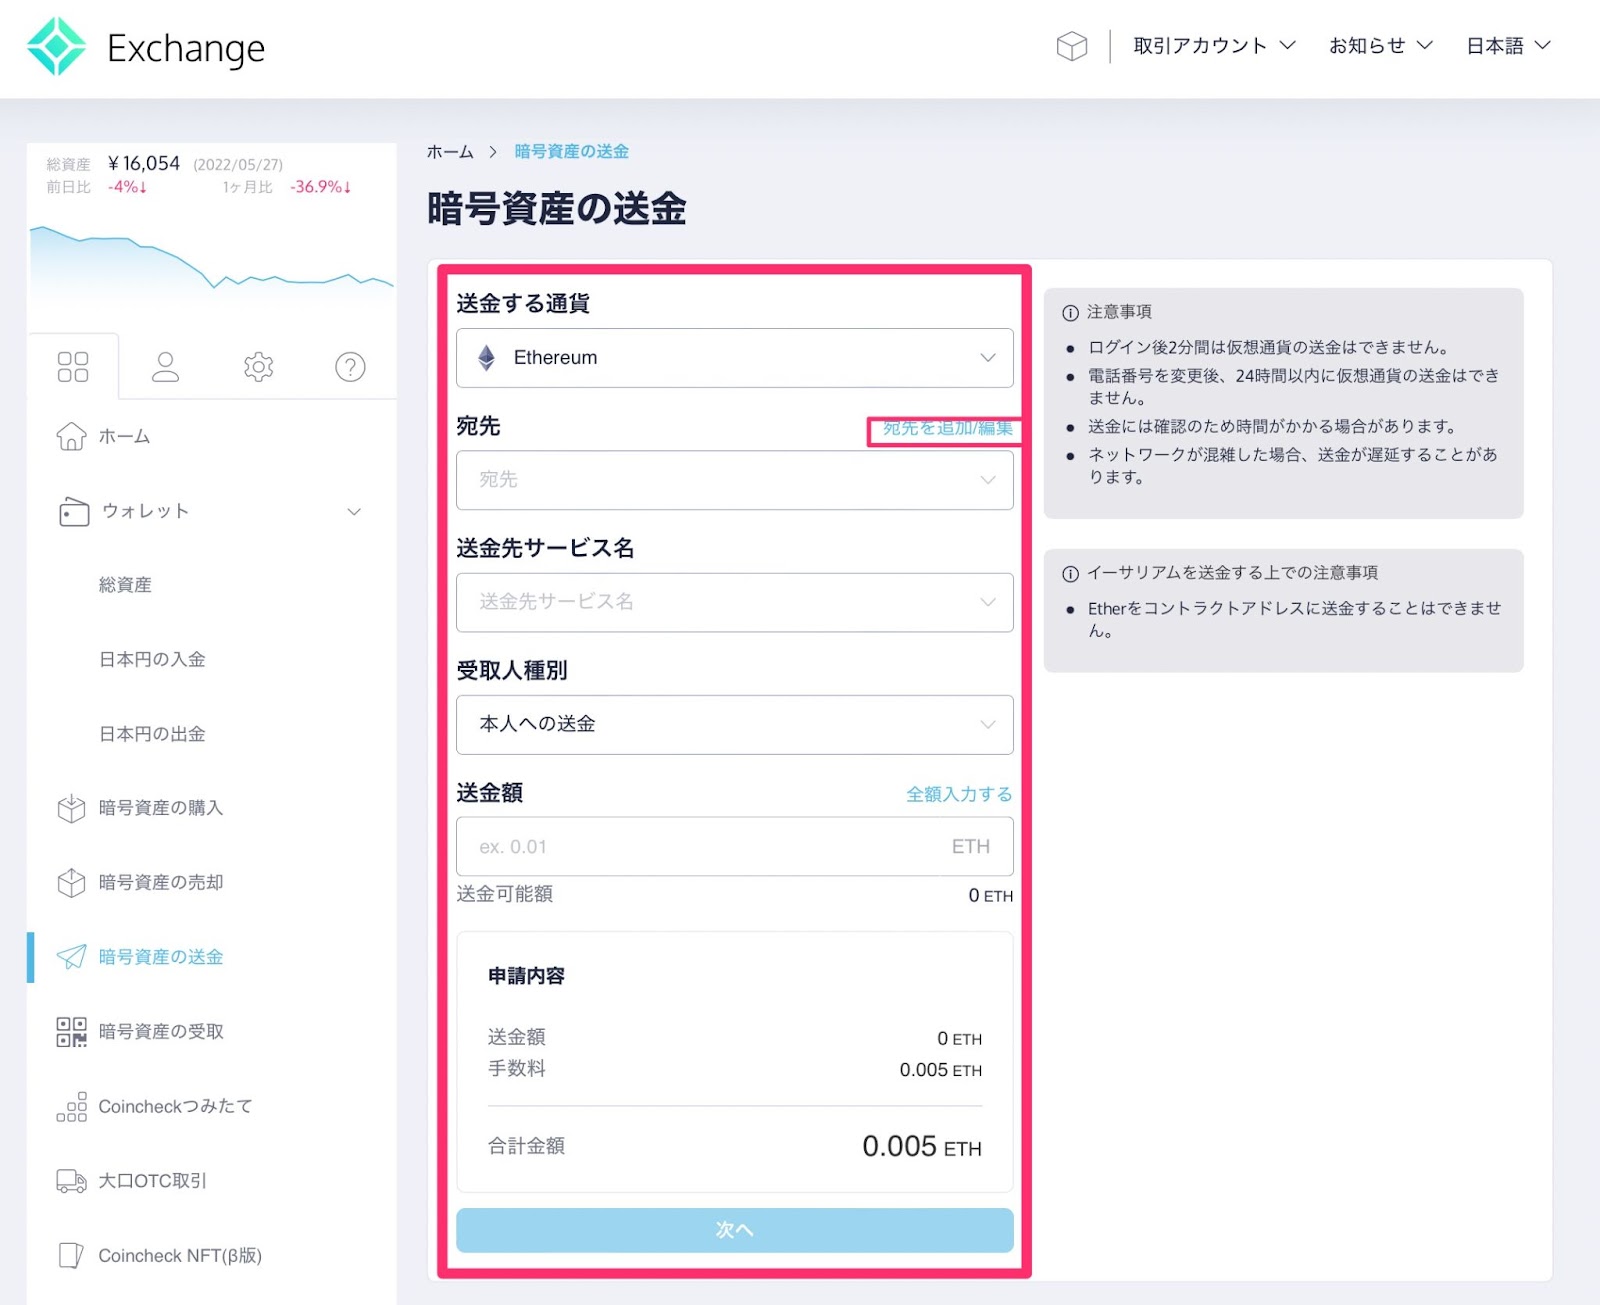Open the お知らせ dropdown menu
Image resolution: width=1600 pixels, height=1305 pixels.
tap(1381, 46)
